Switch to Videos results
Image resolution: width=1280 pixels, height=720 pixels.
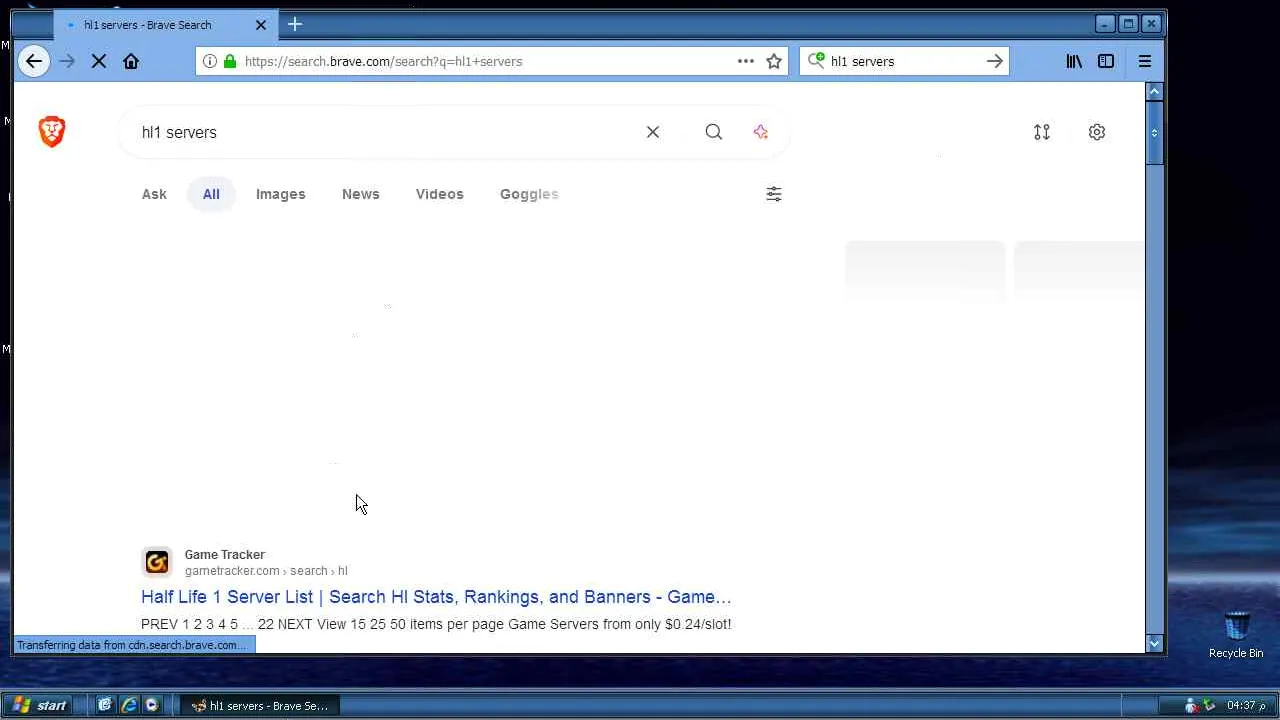point(440,194)
